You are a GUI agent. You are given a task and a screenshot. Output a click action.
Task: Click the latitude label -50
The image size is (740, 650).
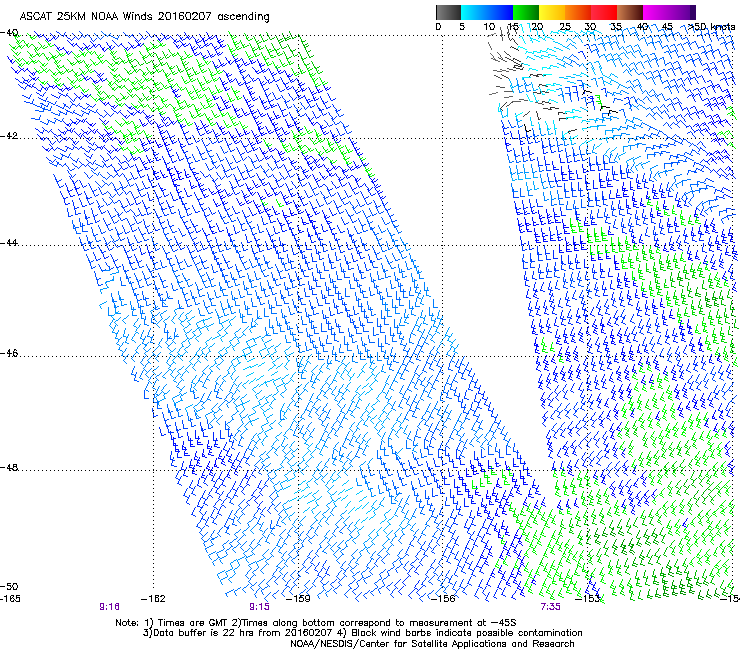tap(10, 587)
